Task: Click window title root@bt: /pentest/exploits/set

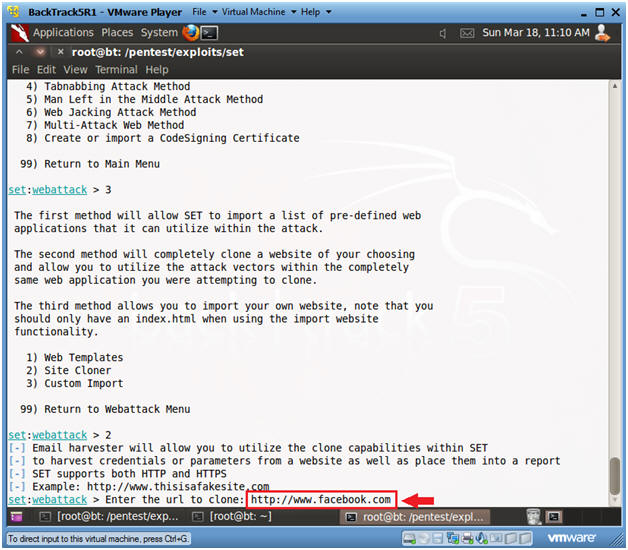Action: pos(157,52)
